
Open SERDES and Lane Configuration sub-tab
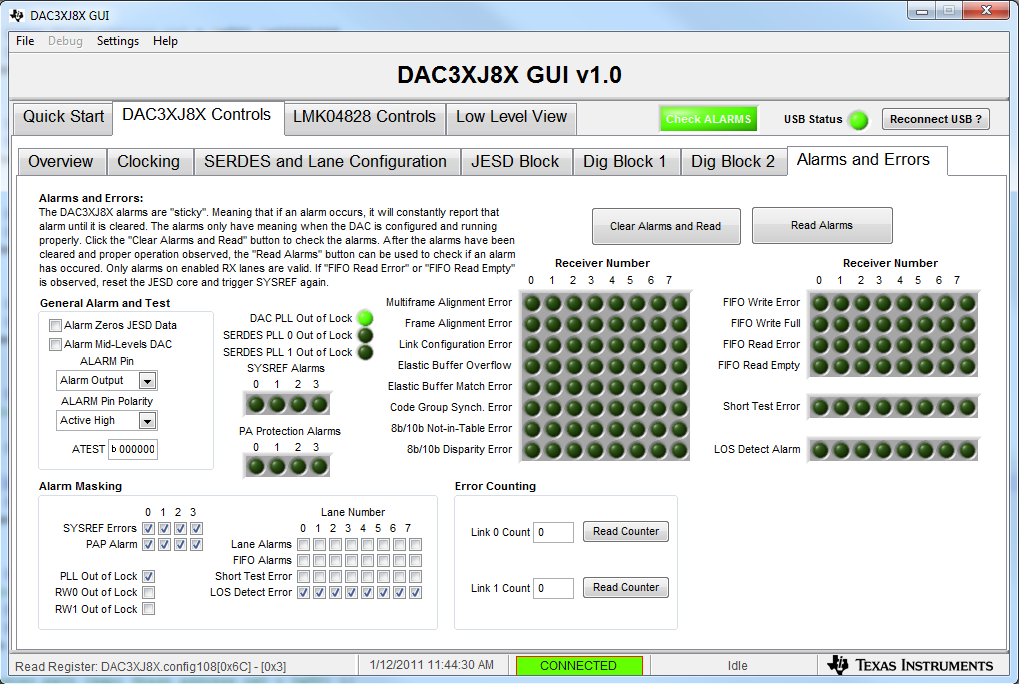(x=326, y=162)
